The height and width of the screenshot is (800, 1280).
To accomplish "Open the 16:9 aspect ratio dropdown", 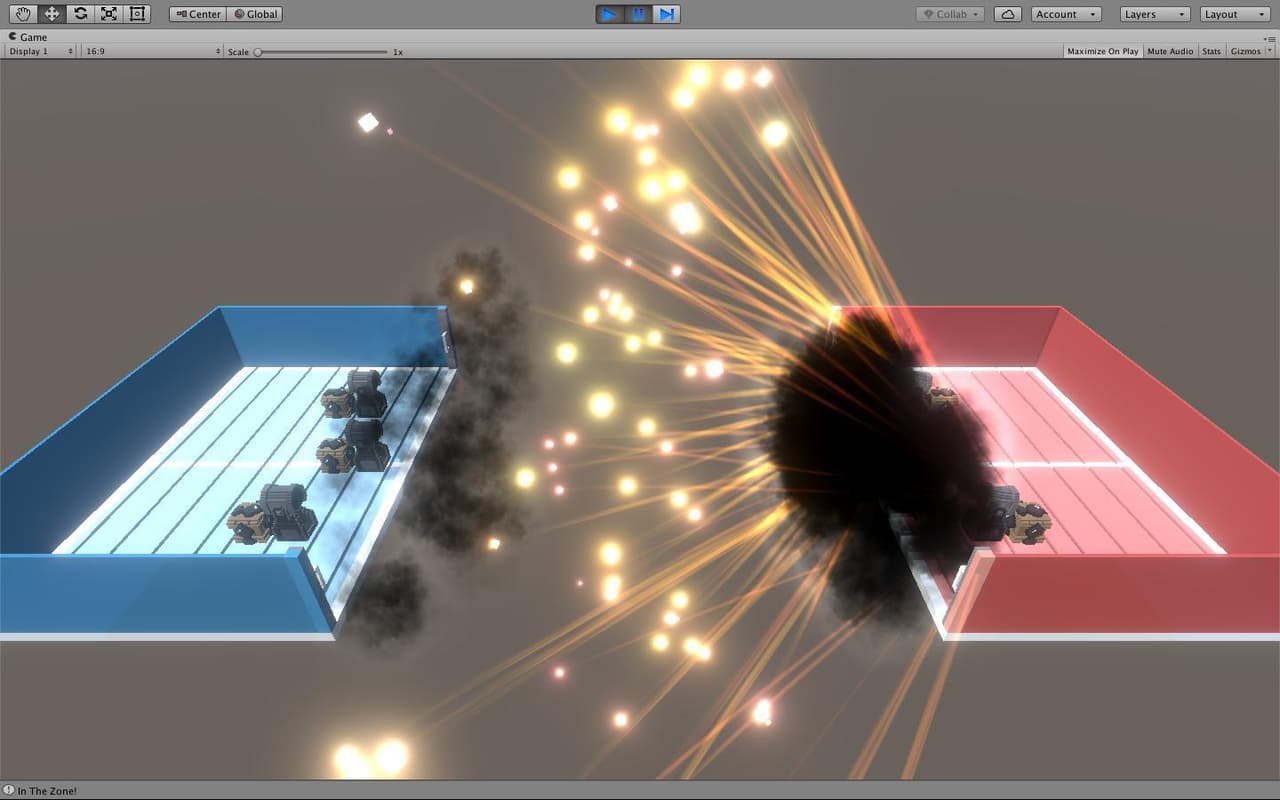I will point(152,51).
